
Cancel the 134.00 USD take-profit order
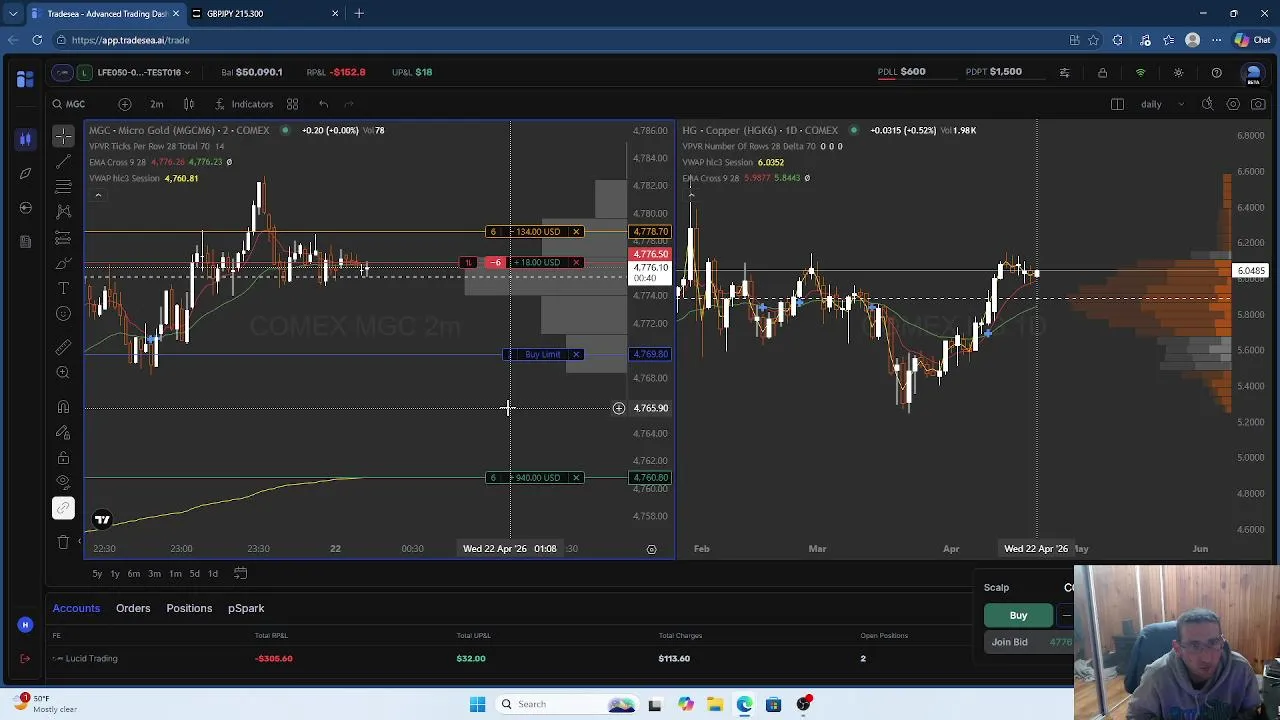point(576,232)
